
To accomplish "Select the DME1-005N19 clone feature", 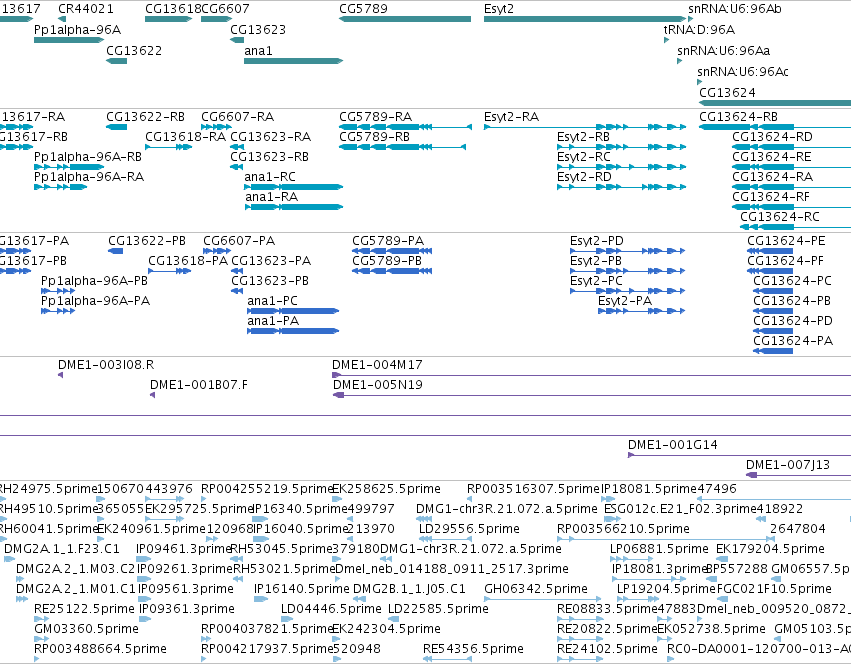I will tap(592, 395).
